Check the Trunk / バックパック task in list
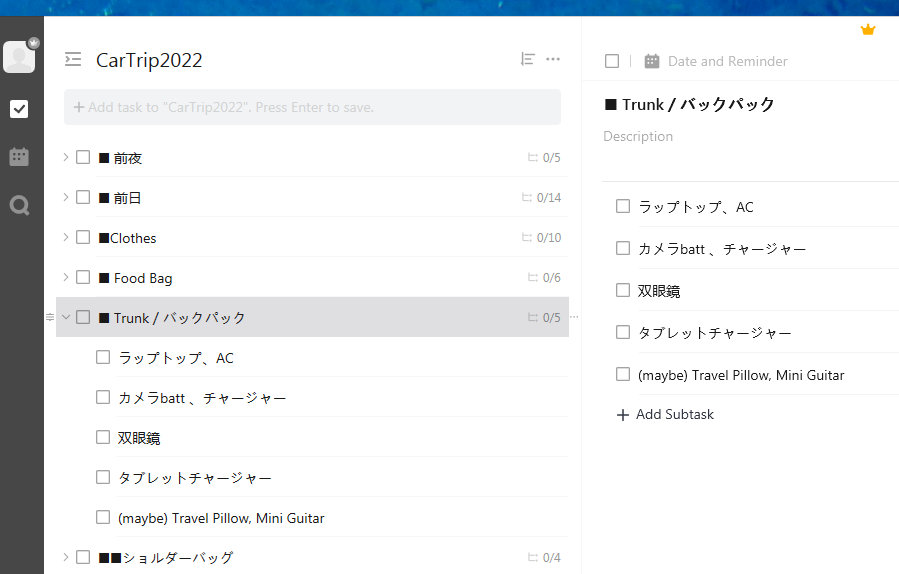This screenshot has height=574, width=899. click(x=83, y=317)
